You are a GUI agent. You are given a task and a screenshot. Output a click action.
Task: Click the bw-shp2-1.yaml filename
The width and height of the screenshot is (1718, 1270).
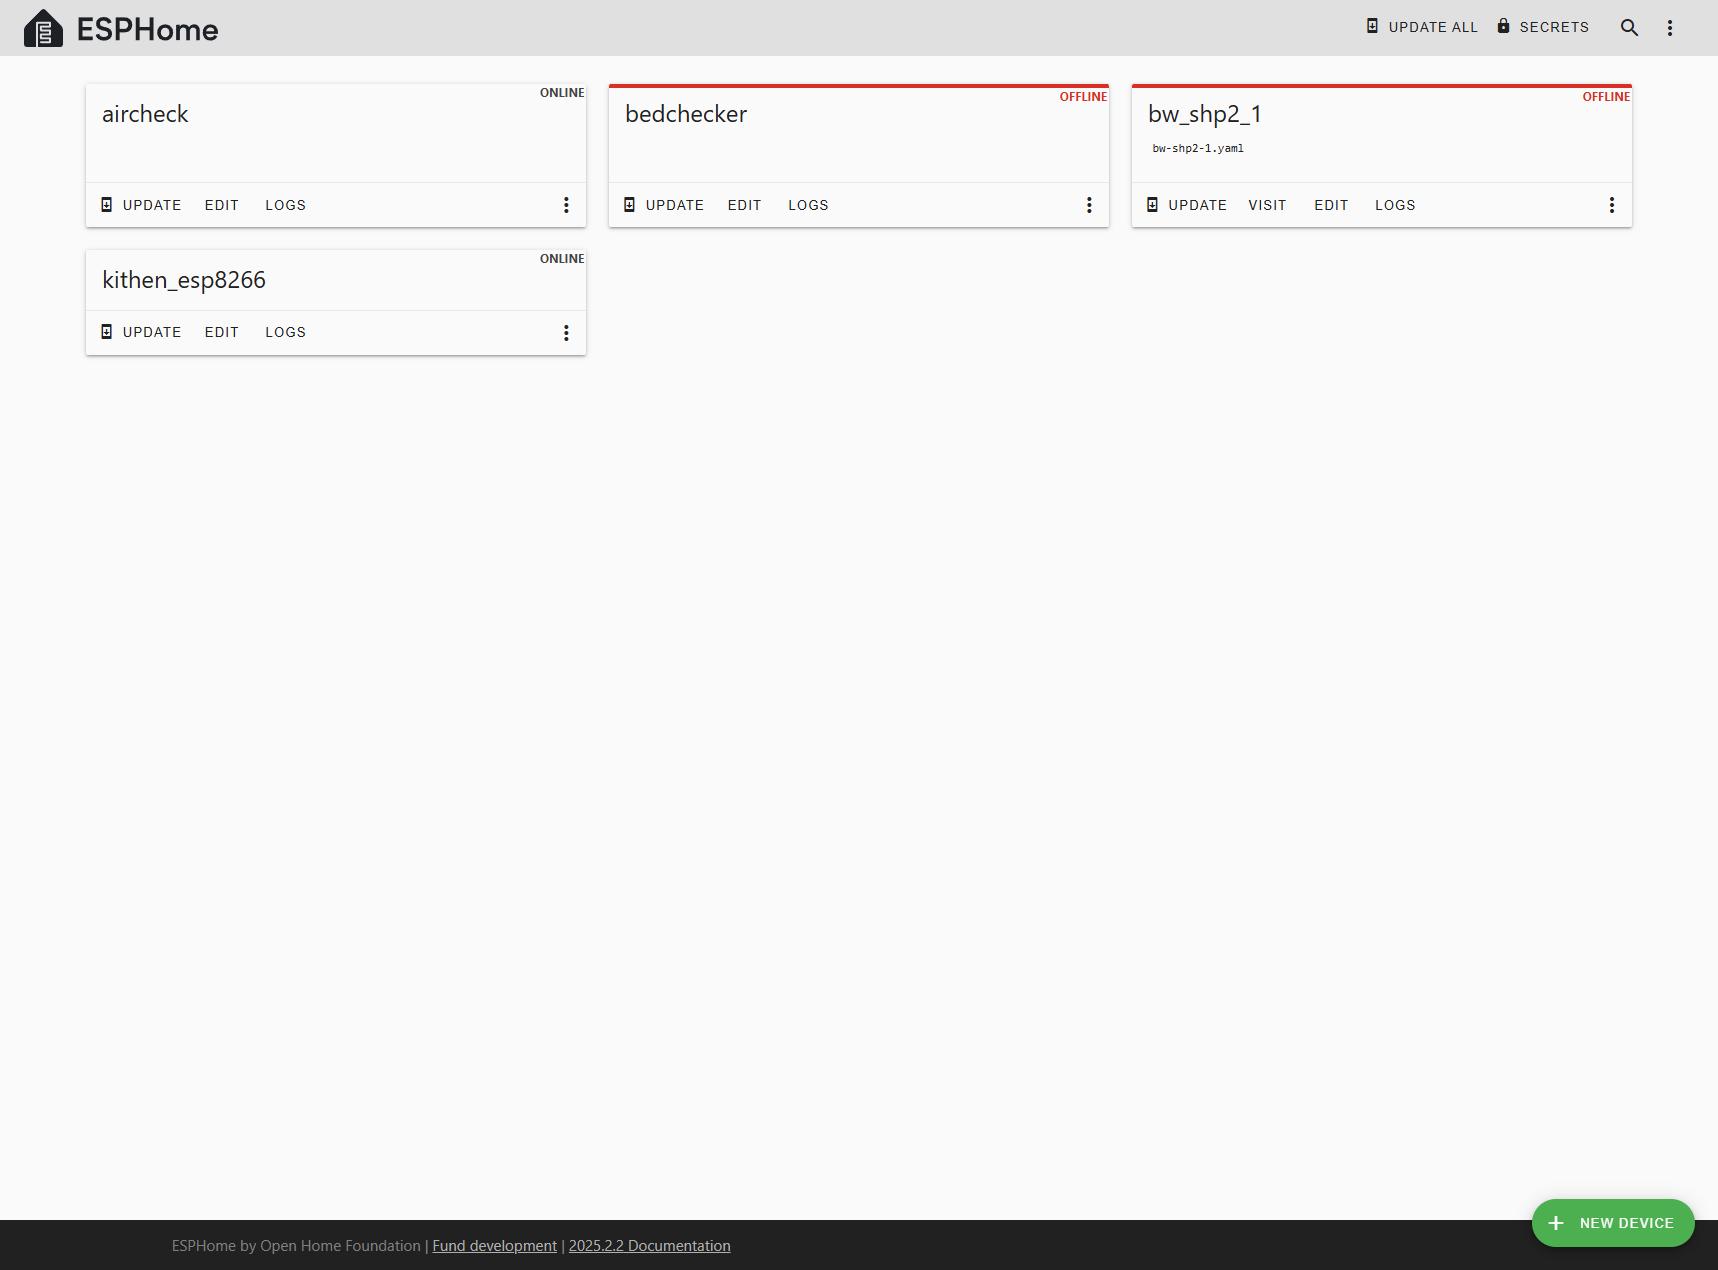[1198, 148]
